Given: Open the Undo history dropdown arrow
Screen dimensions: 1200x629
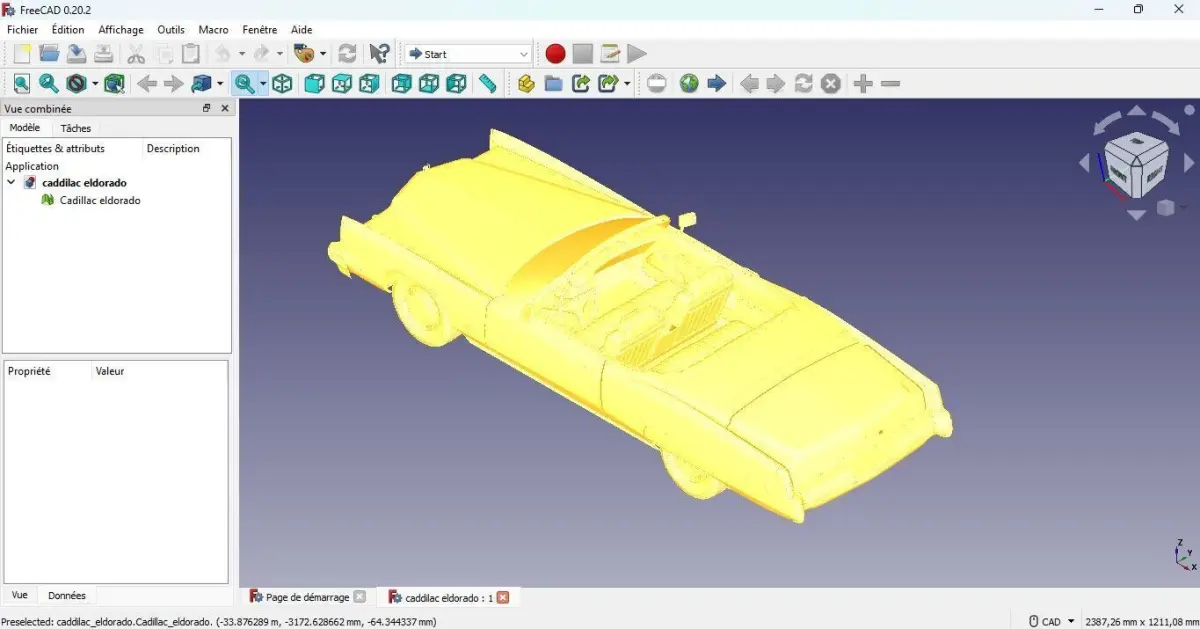Looking at the screenshot, I should pos(242,54).
